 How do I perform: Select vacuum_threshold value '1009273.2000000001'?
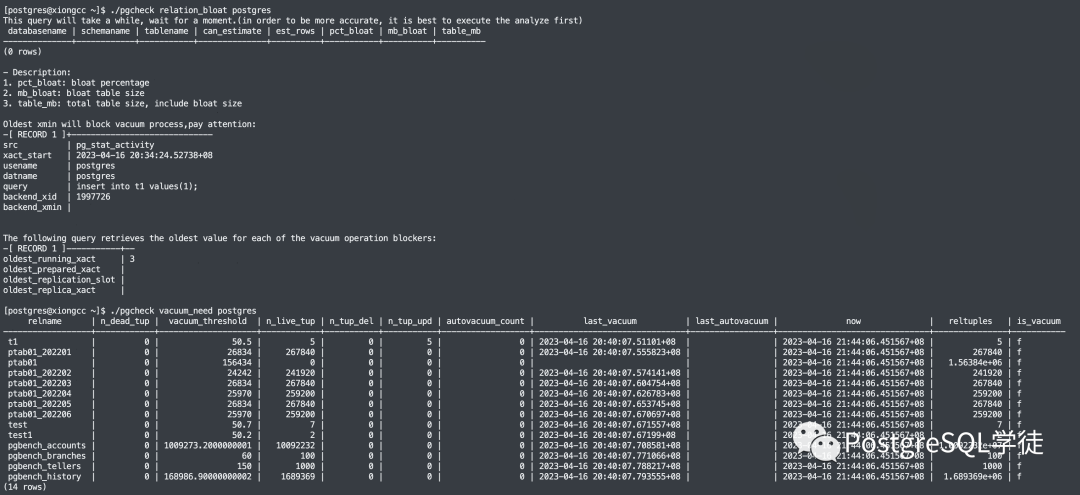[208, 445]
